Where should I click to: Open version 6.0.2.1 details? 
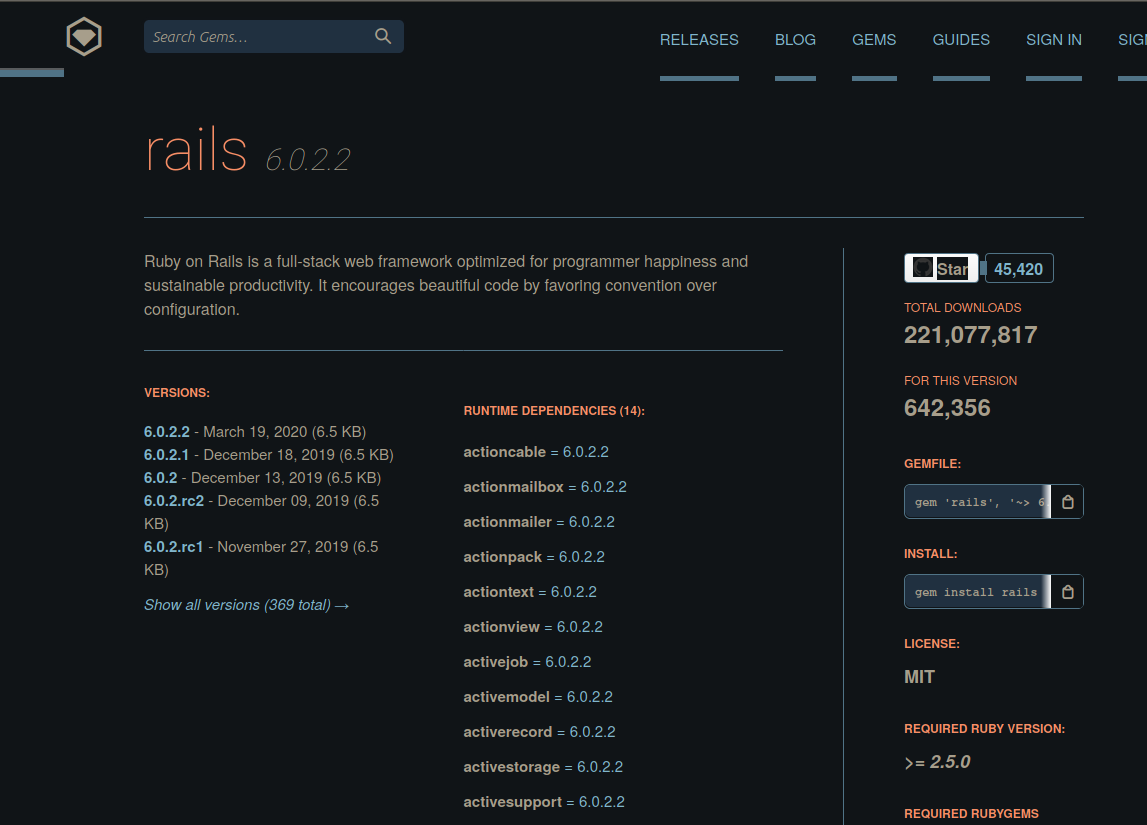pos(166,454)
